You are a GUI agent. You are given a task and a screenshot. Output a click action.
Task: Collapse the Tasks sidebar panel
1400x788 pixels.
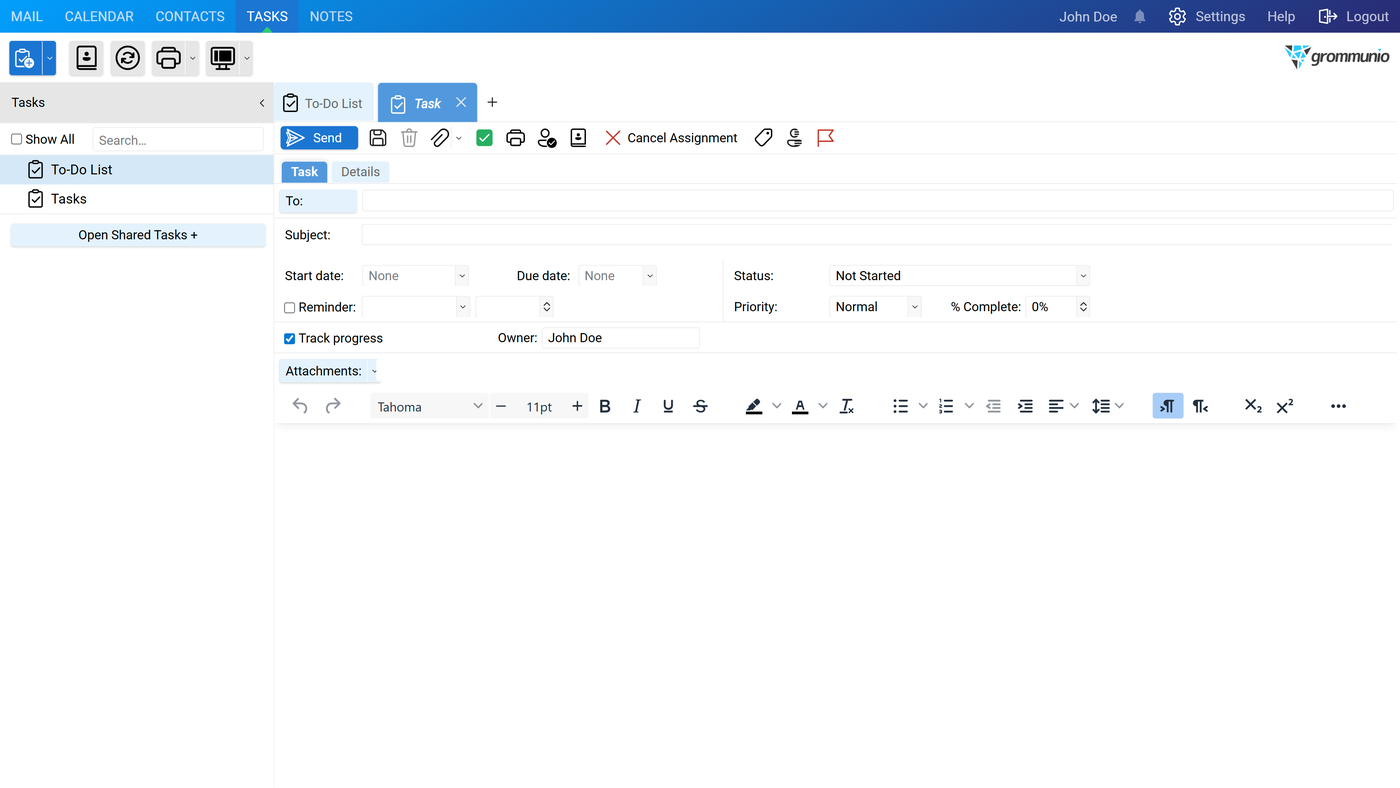click(262, 103)
